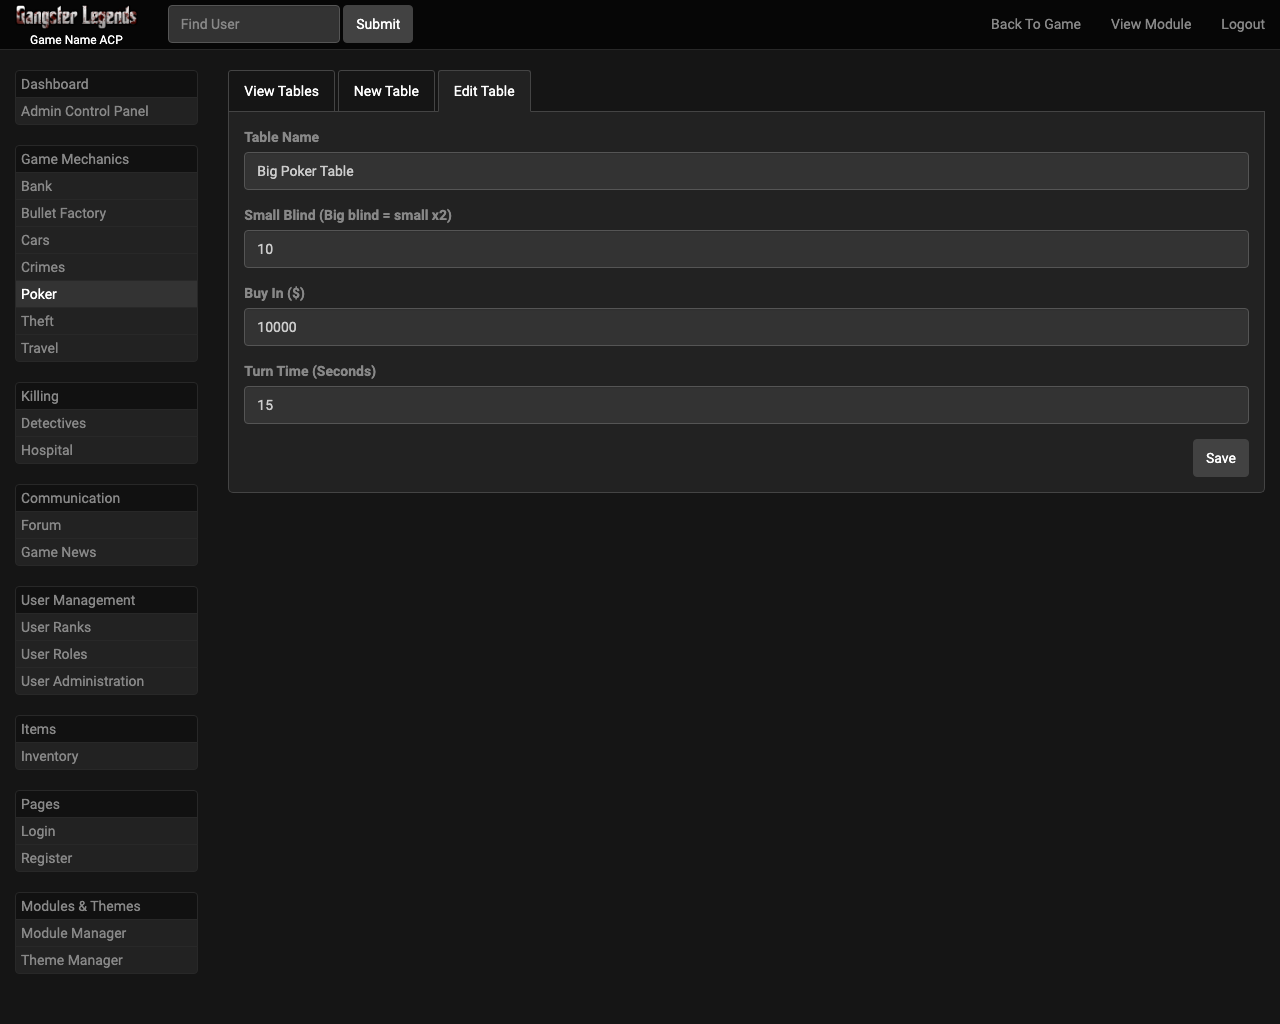Click the Gangster Legends logo
Screen dimensions: 1280x1024
tap(76, 16)
